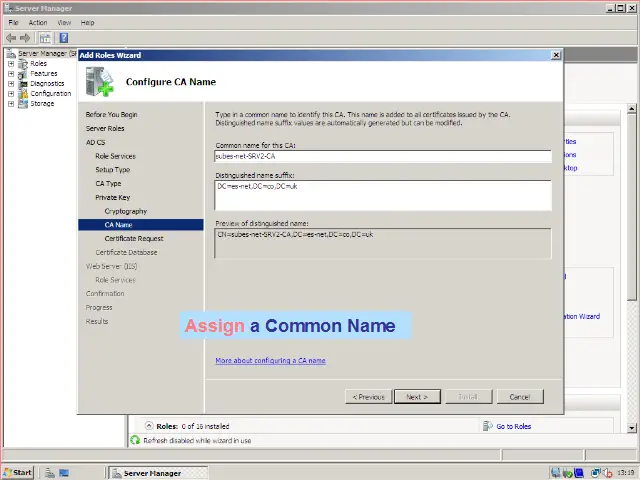640x480 pixels.
Task: Go to Server Roles wizard step
Action: point(105,129)
